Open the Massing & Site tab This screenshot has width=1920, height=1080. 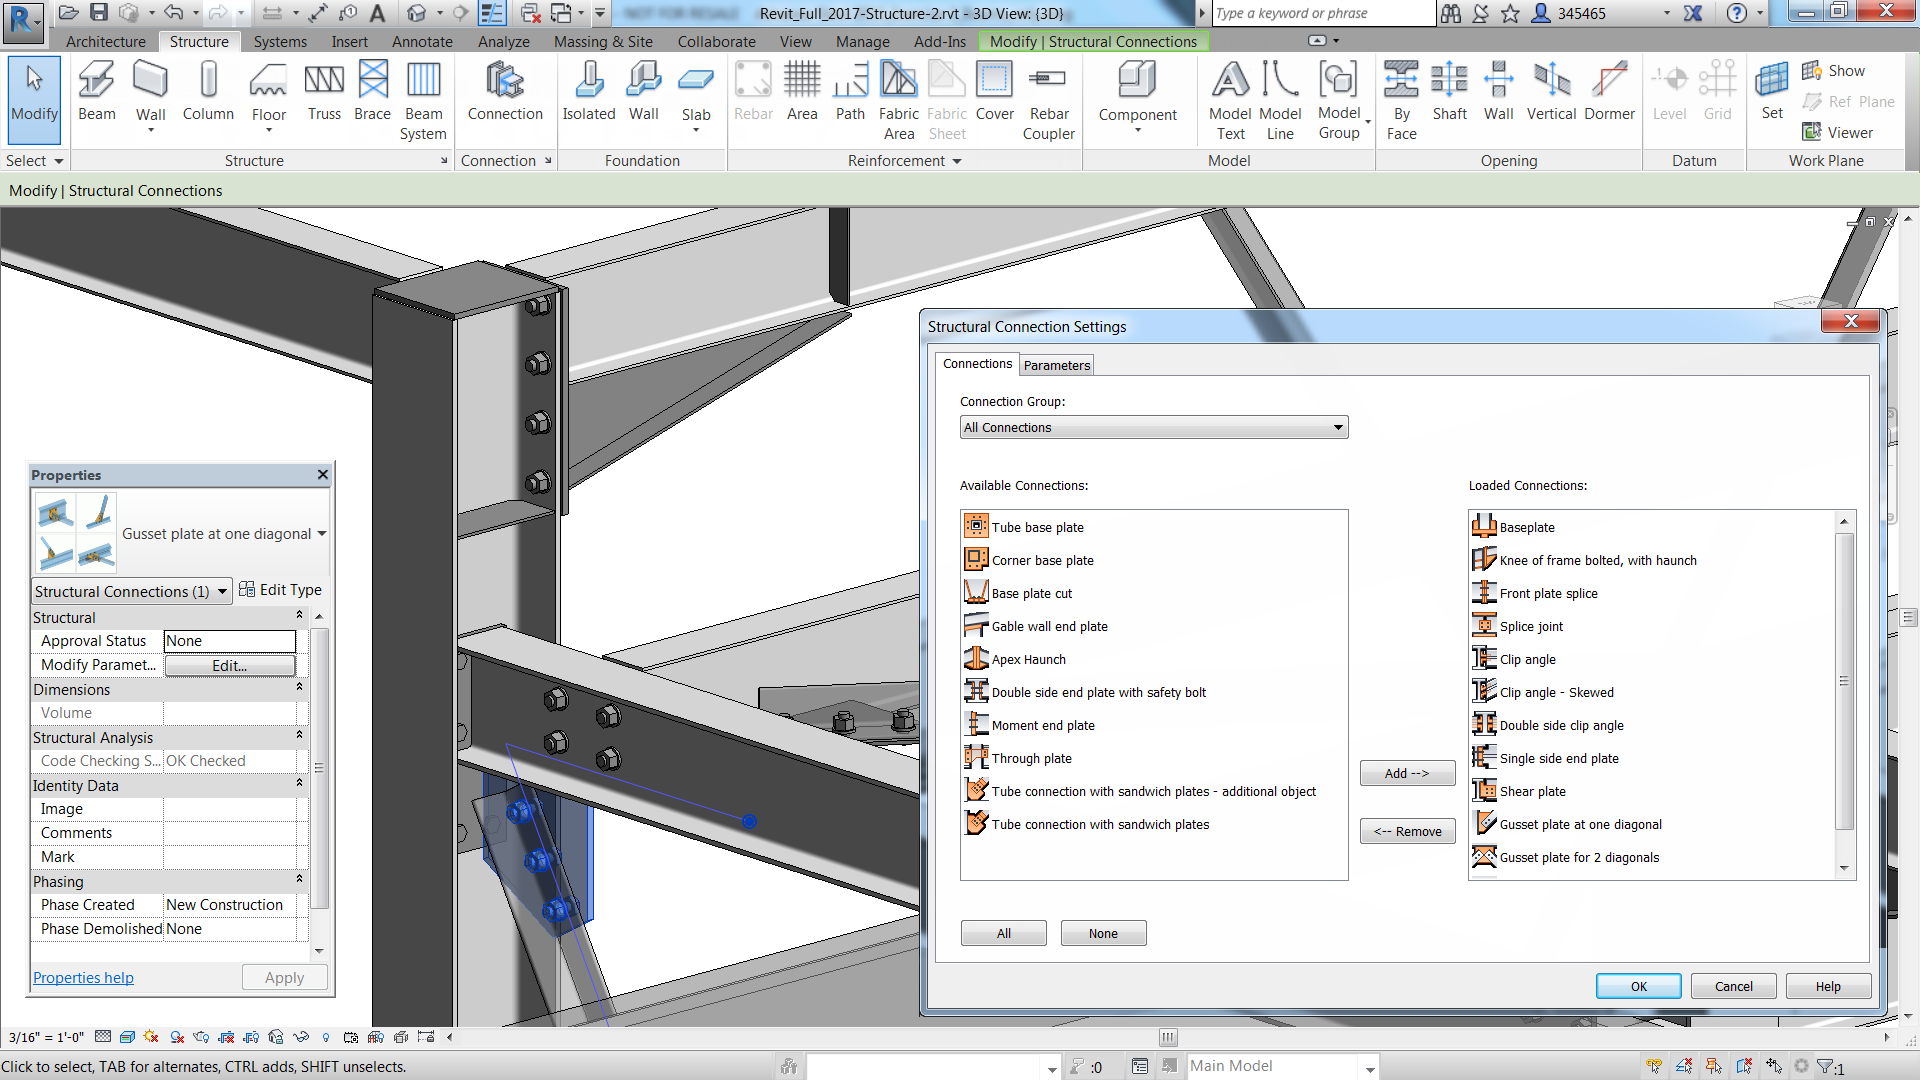603,42
